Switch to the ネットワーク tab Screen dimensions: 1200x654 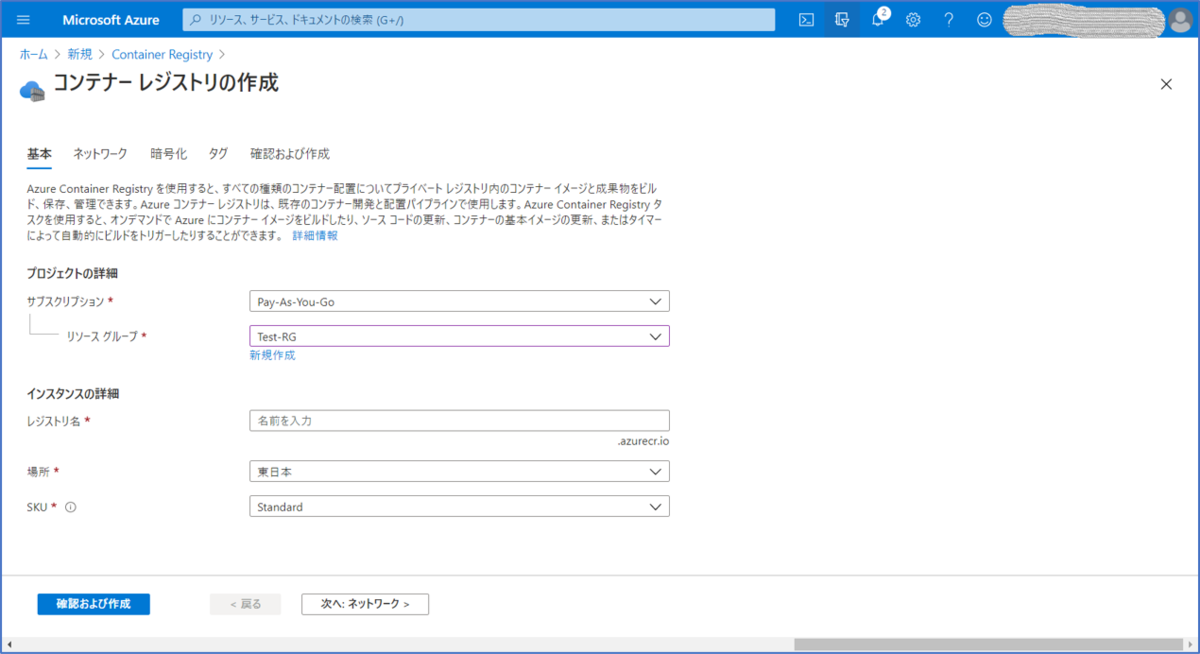pyautogui.click(x=100, y=154)
